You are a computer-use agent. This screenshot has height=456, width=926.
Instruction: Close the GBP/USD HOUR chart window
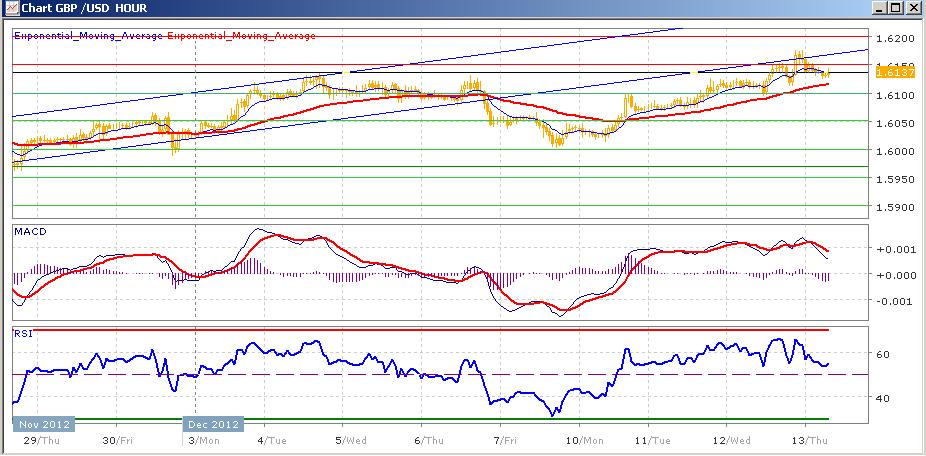click(x=912, y=9)
